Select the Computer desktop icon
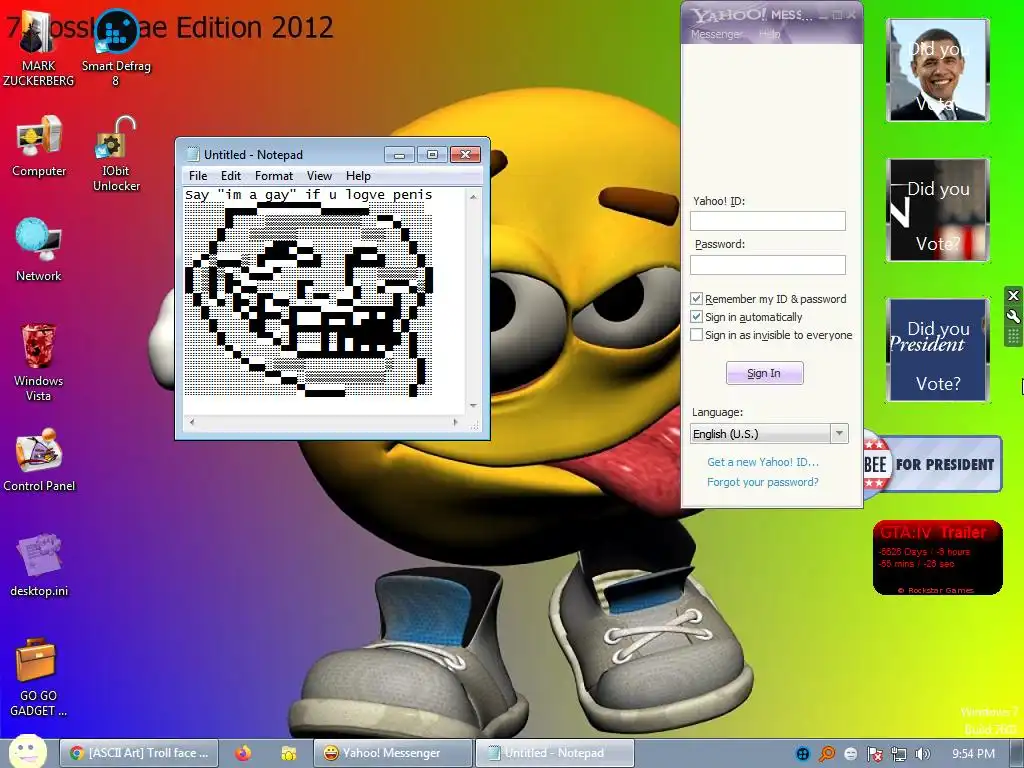The width and height of the screenshot is (1024, 768). click(x=39, y=147)
